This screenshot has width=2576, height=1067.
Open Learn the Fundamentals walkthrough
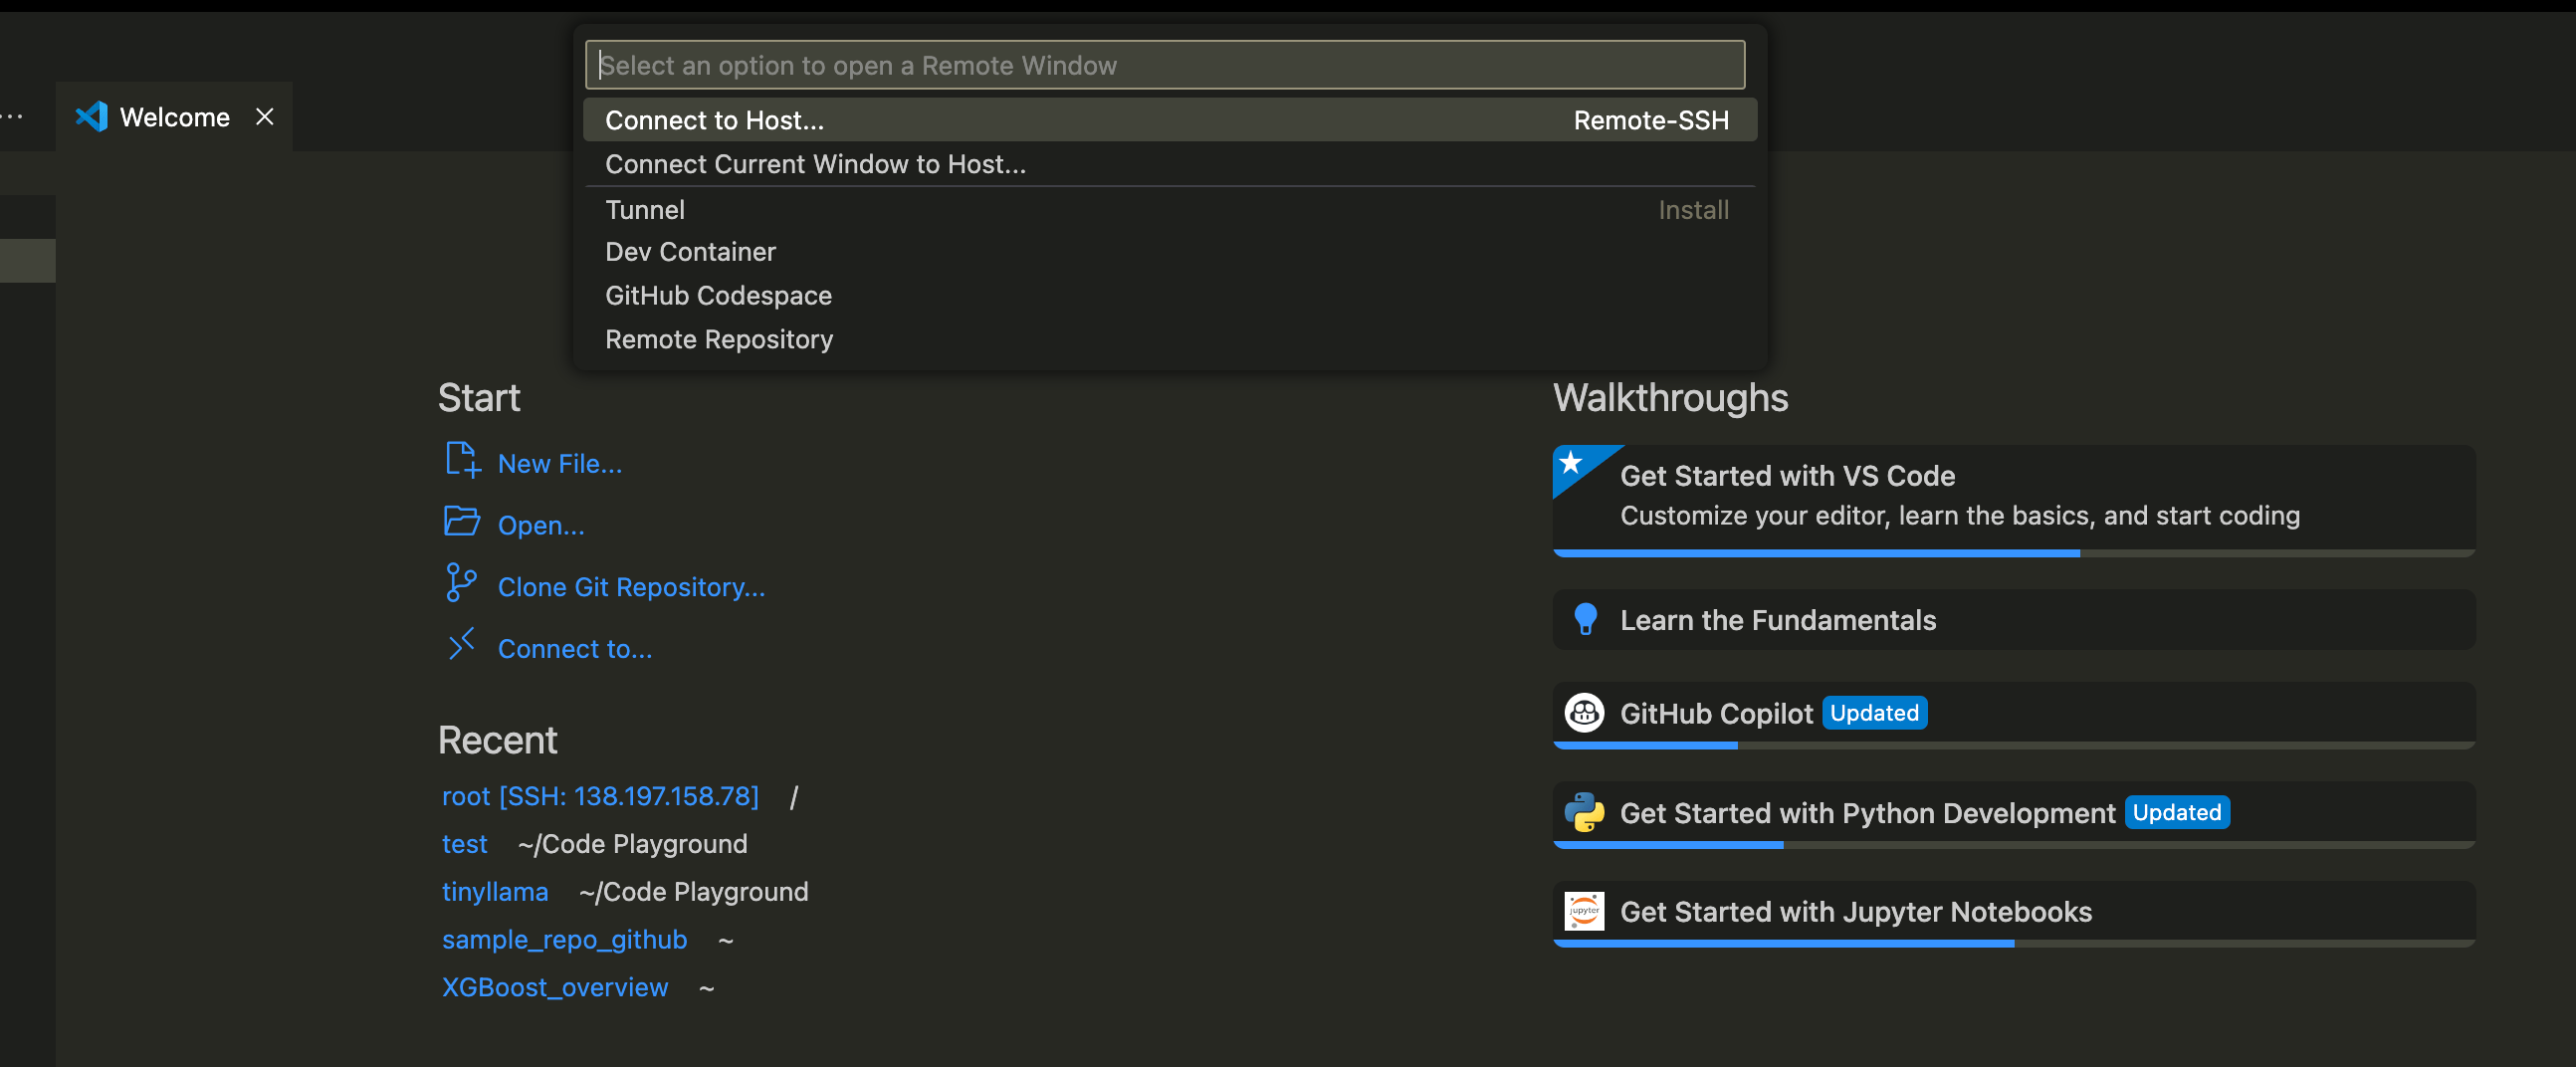2014,620
